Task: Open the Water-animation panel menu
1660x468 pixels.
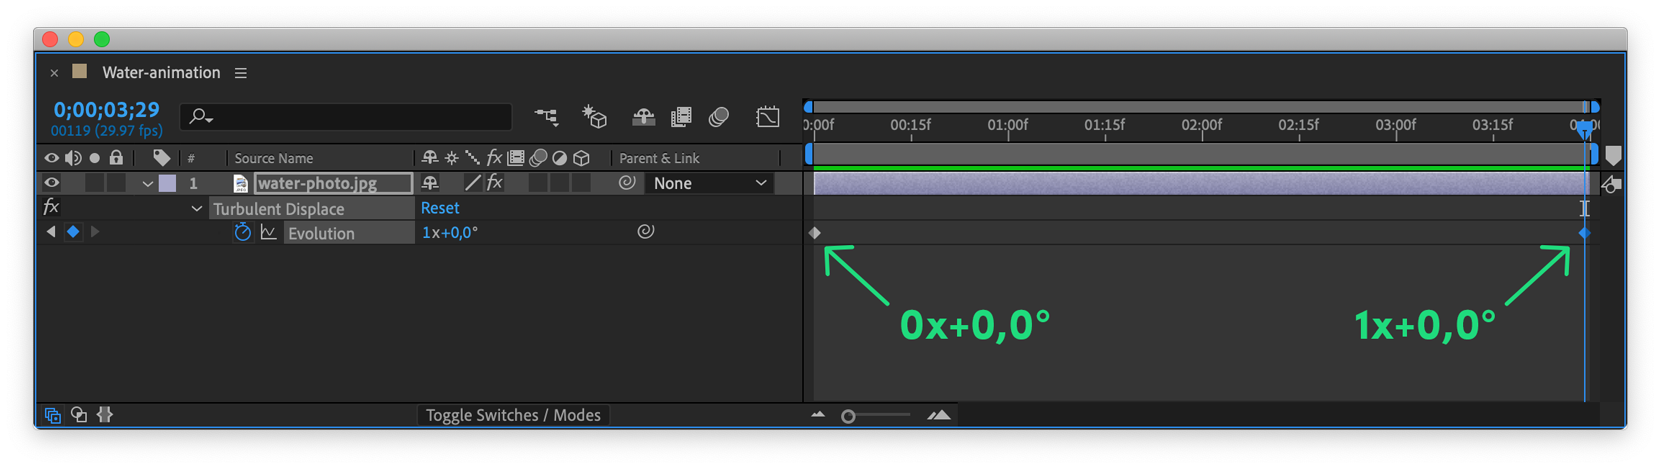Action: 241,73
